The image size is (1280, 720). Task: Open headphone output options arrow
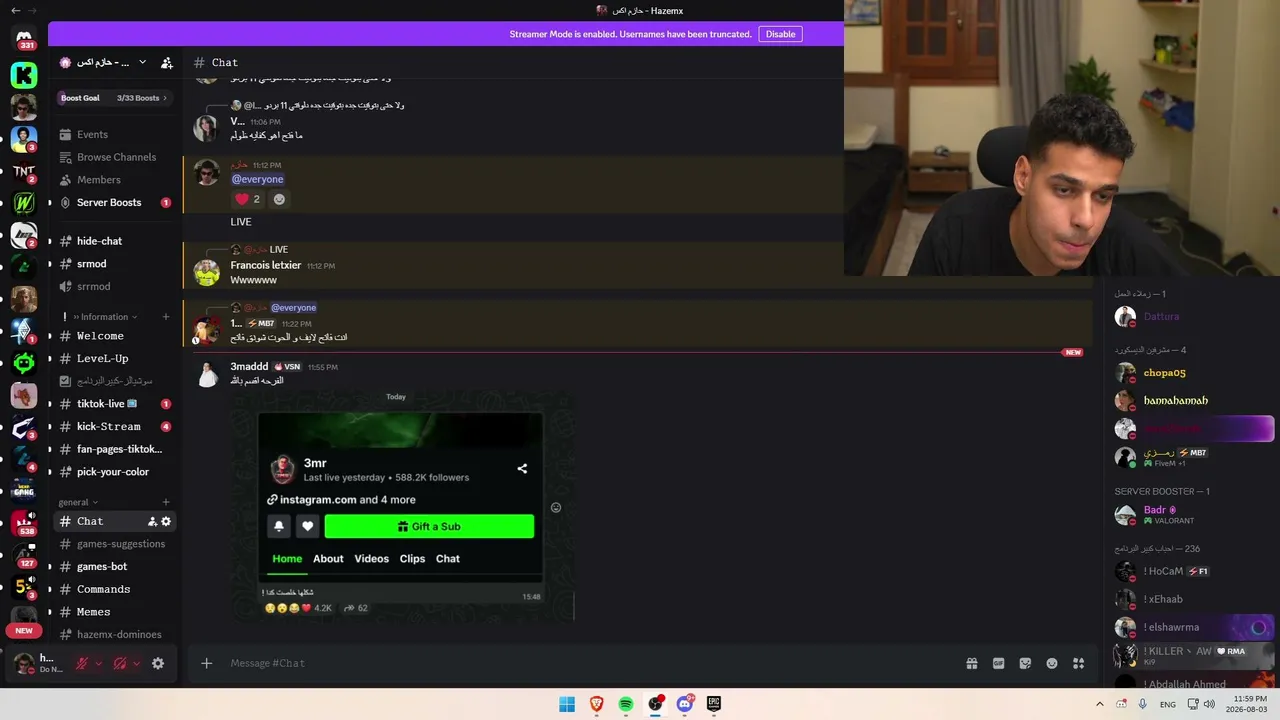(x=136, y=663)
